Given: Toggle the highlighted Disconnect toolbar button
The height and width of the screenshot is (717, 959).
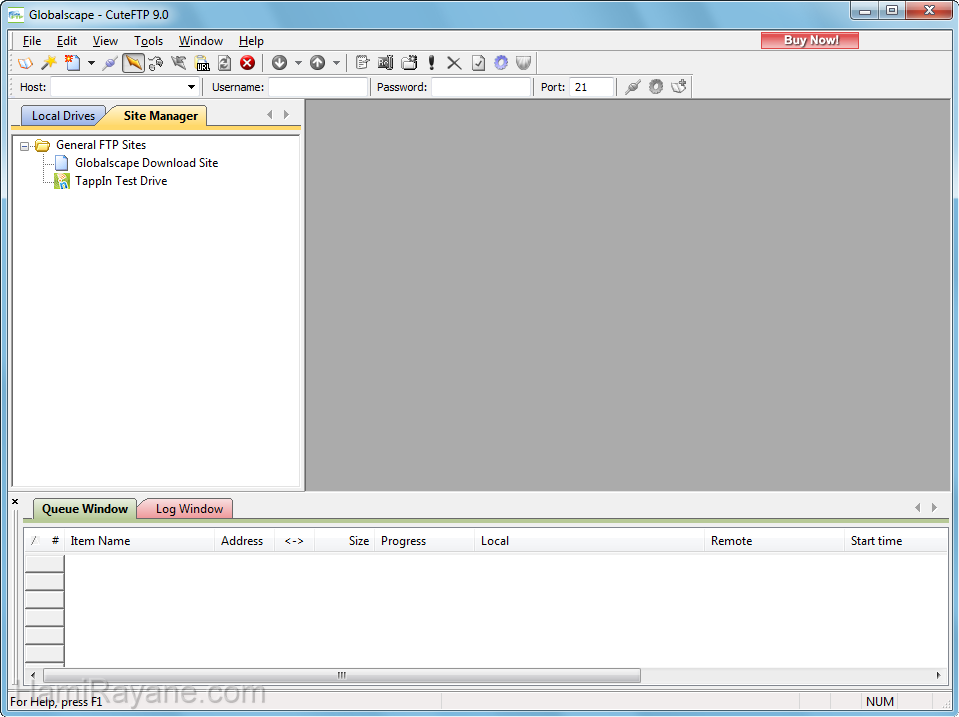Looking at the screenshot, I should pos(133,62).
